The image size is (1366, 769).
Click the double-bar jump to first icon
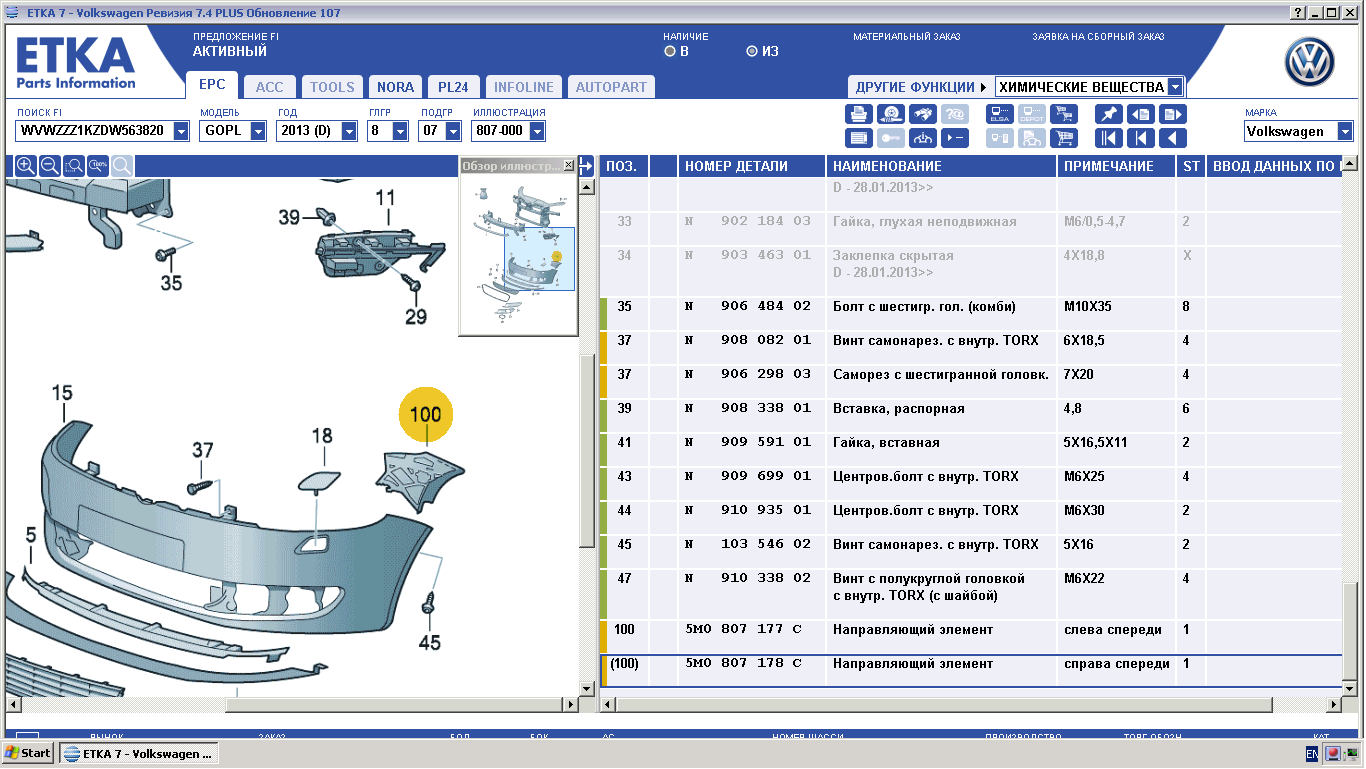pyautogui.click(x=1108, y=138)
